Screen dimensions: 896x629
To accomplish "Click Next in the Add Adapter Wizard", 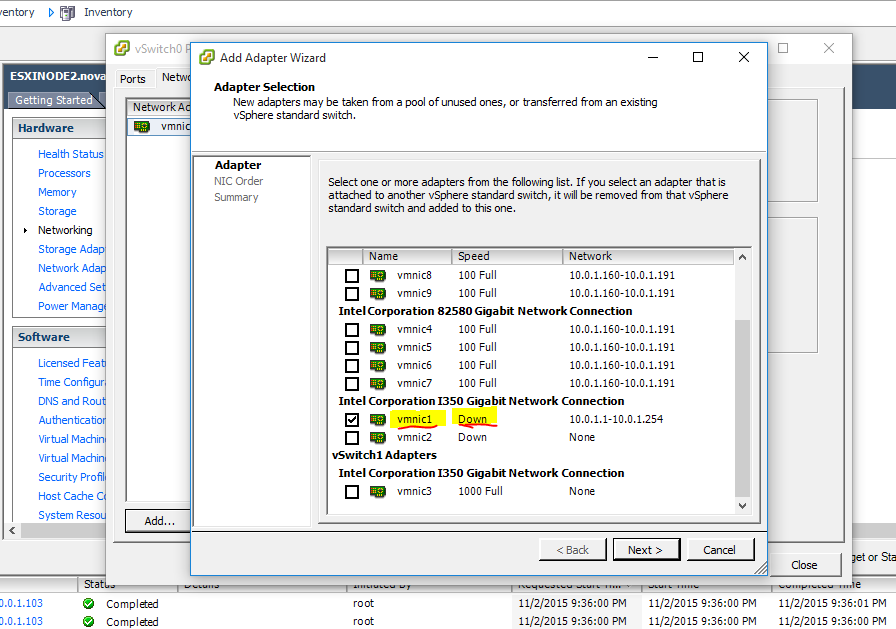I will pos(646,550).
